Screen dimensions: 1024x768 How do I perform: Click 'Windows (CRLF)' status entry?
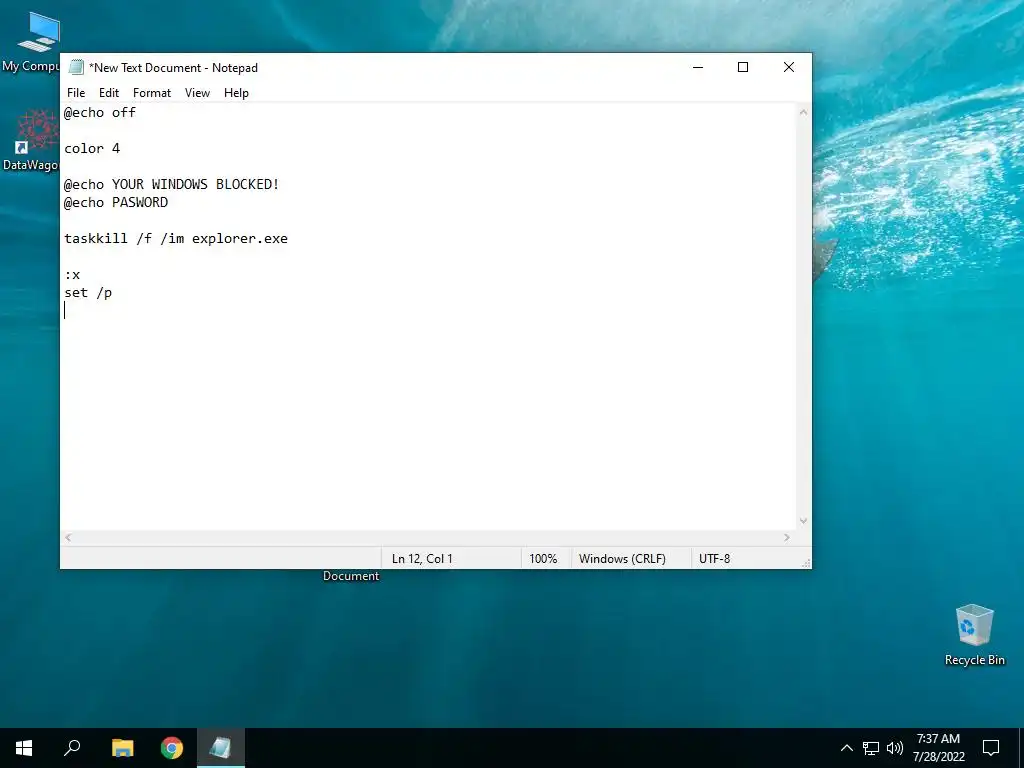(x=622, y=558)
